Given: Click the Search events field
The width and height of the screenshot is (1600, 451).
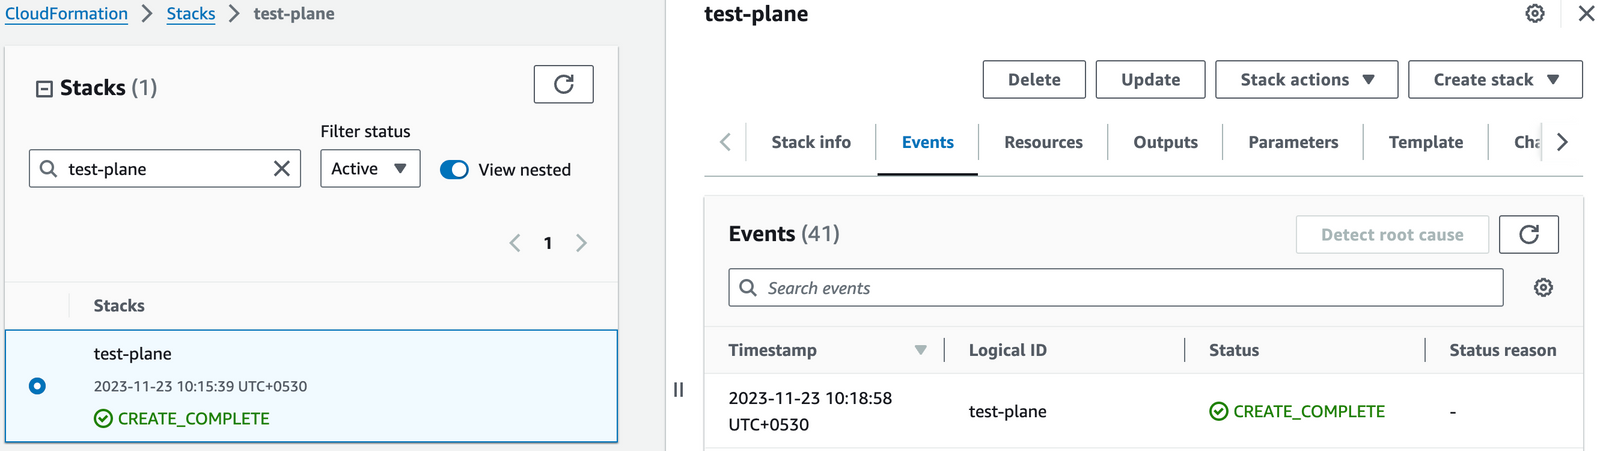Looking at the screenshot, I should [x=1115, y=288].
